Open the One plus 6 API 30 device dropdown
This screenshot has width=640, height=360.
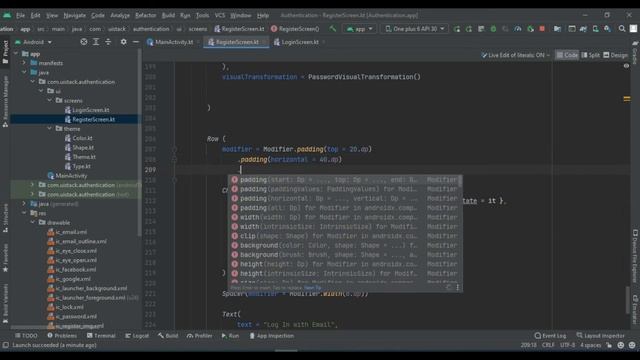tap(415, 29)
